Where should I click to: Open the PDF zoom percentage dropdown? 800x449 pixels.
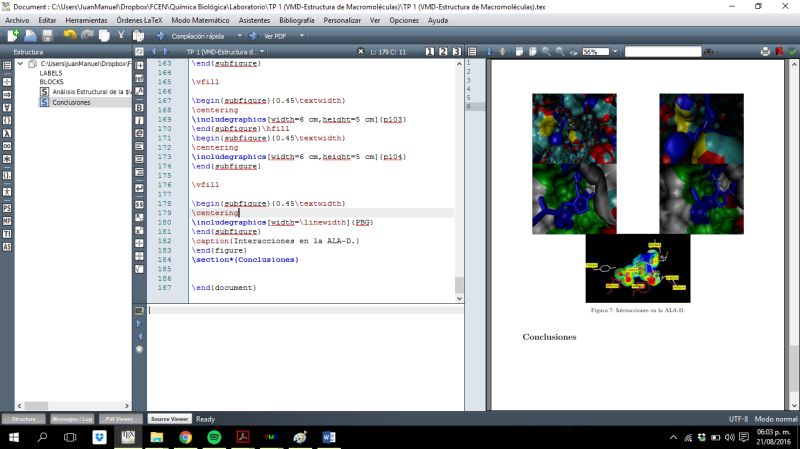pyautogui.click(x=615, y=52)
